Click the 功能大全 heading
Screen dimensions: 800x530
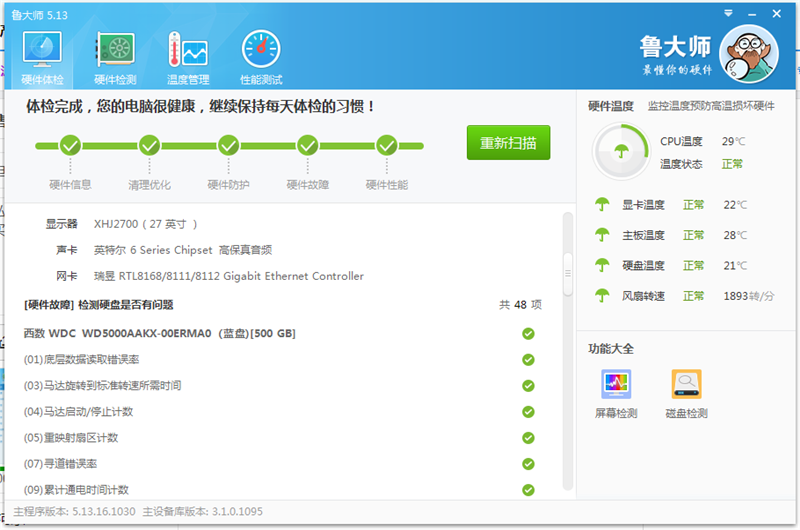click(611, 349)
